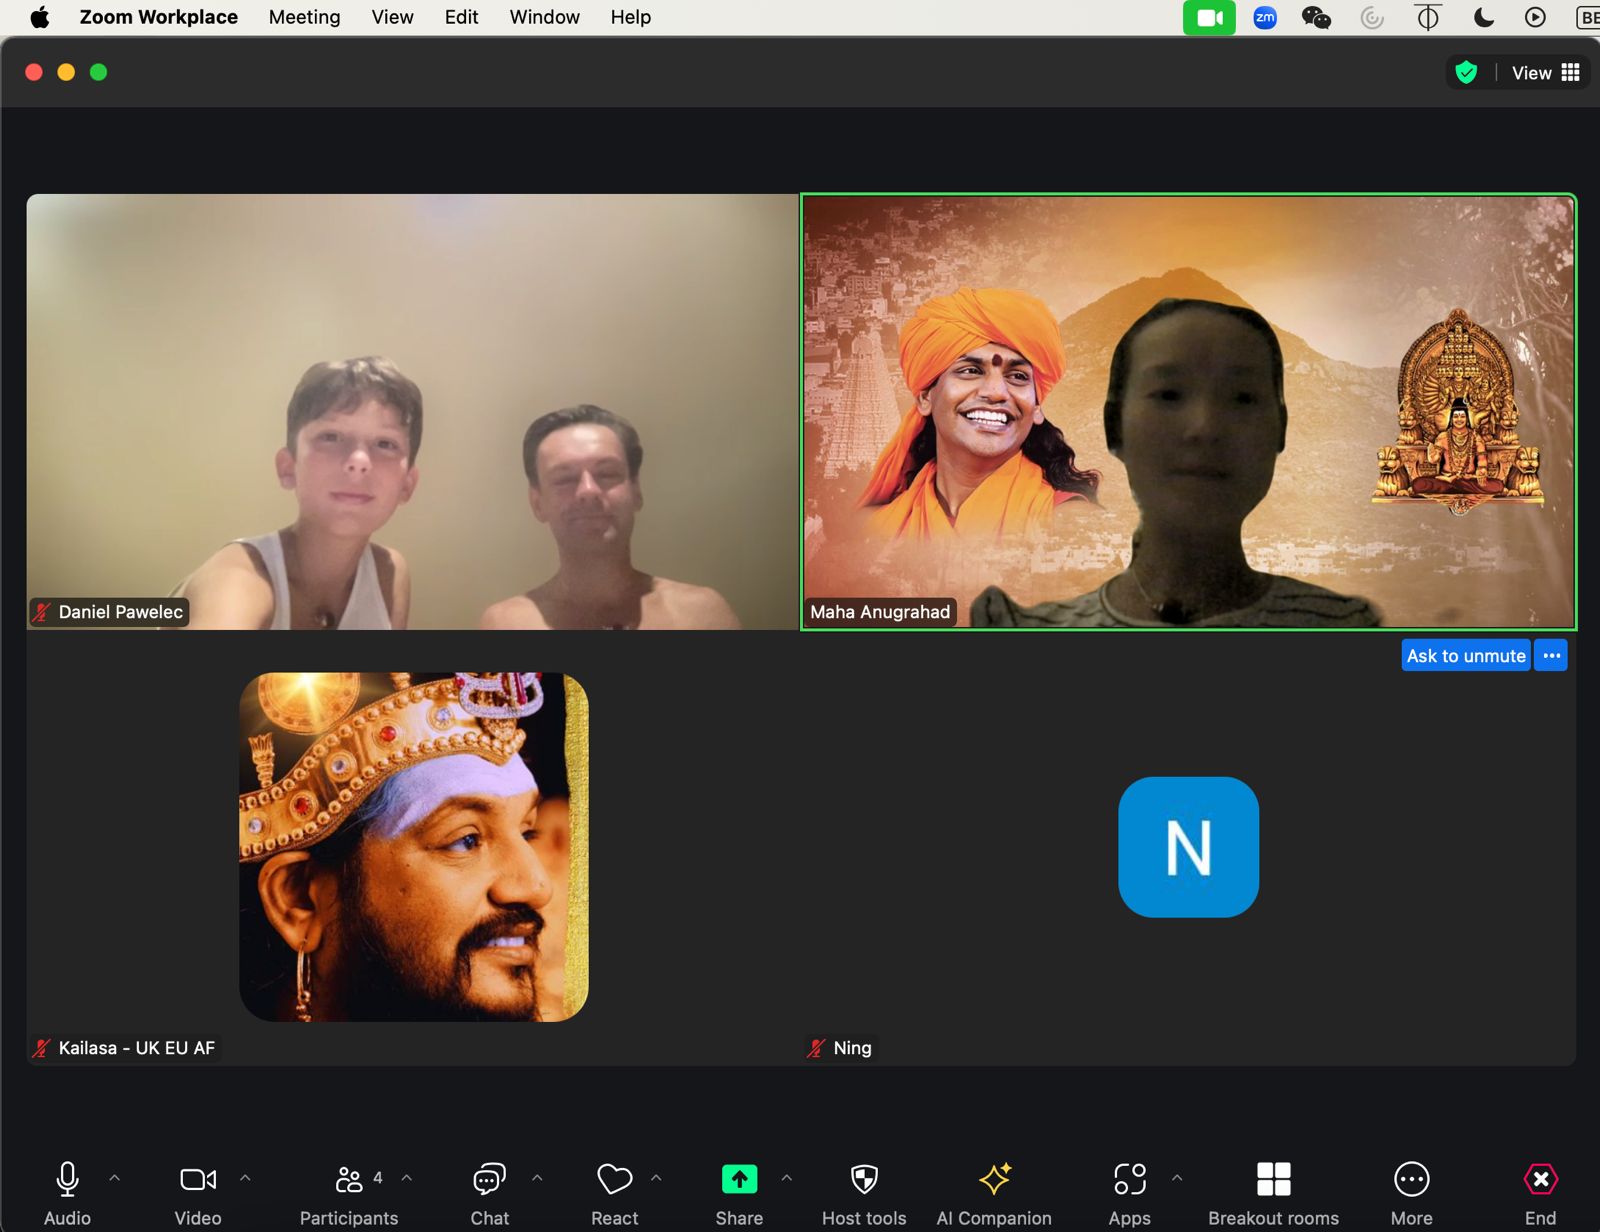Click the Ask to unmute button
Screen dimensions: 1600x1232
coord(1465,656)
